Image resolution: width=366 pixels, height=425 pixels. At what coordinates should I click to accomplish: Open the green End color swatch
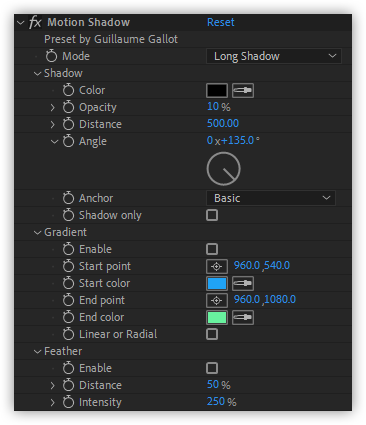pyautogui.click(x=217, y=317)
